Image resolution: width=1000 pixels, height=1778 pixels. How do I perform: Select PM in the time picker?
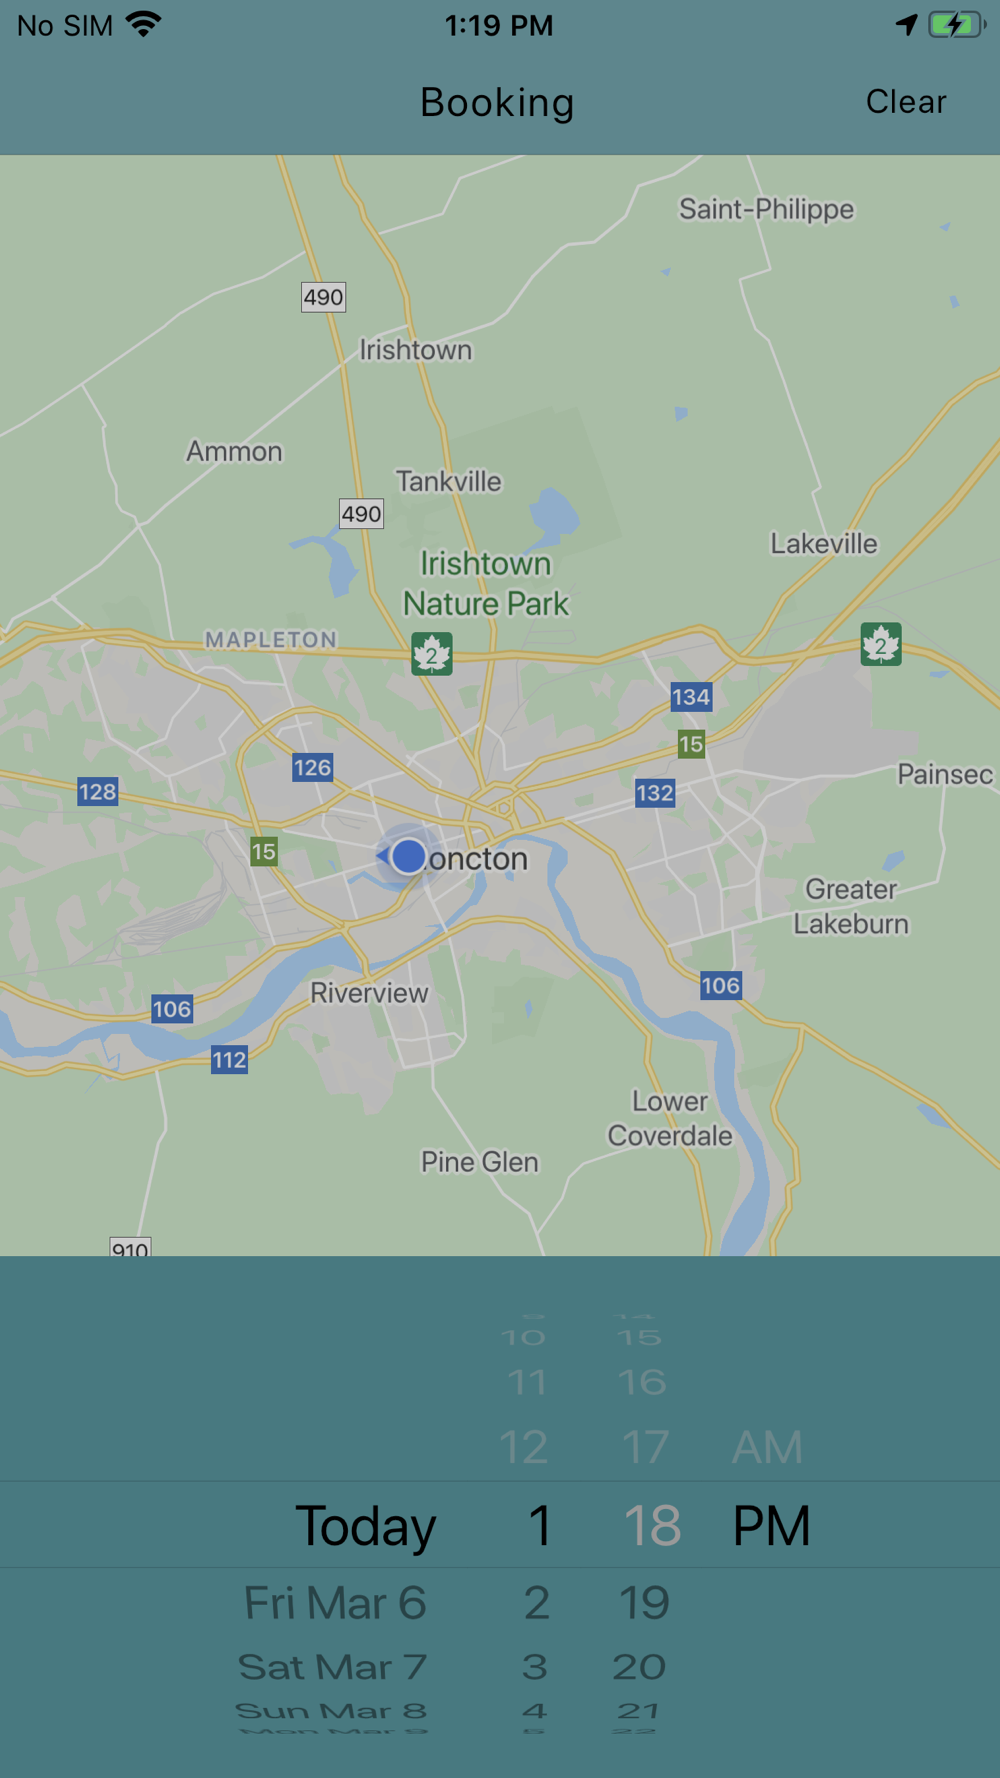tap(771, 1525)
